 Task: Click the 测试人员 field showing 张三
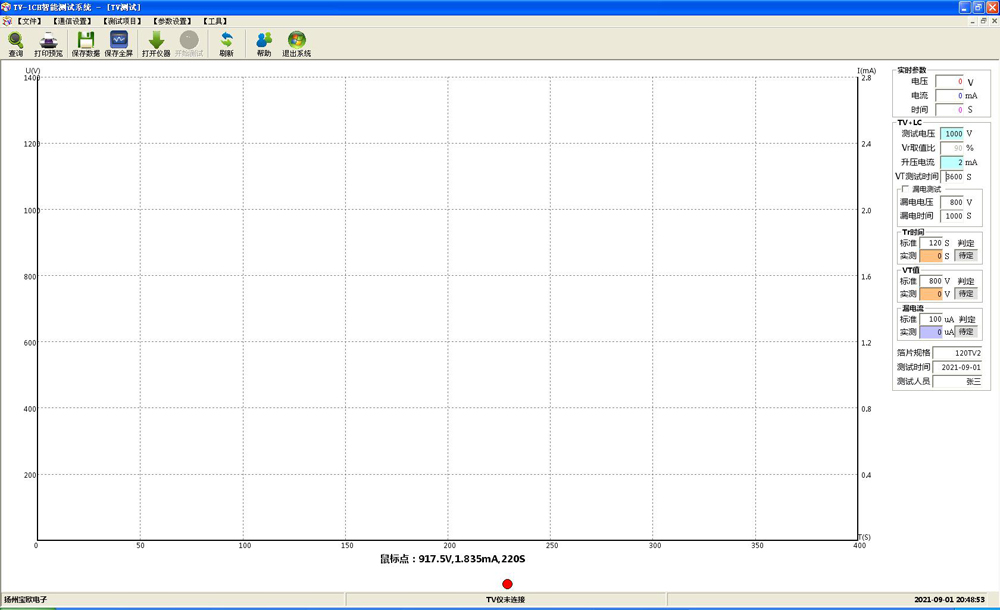[x=958, y=382]
